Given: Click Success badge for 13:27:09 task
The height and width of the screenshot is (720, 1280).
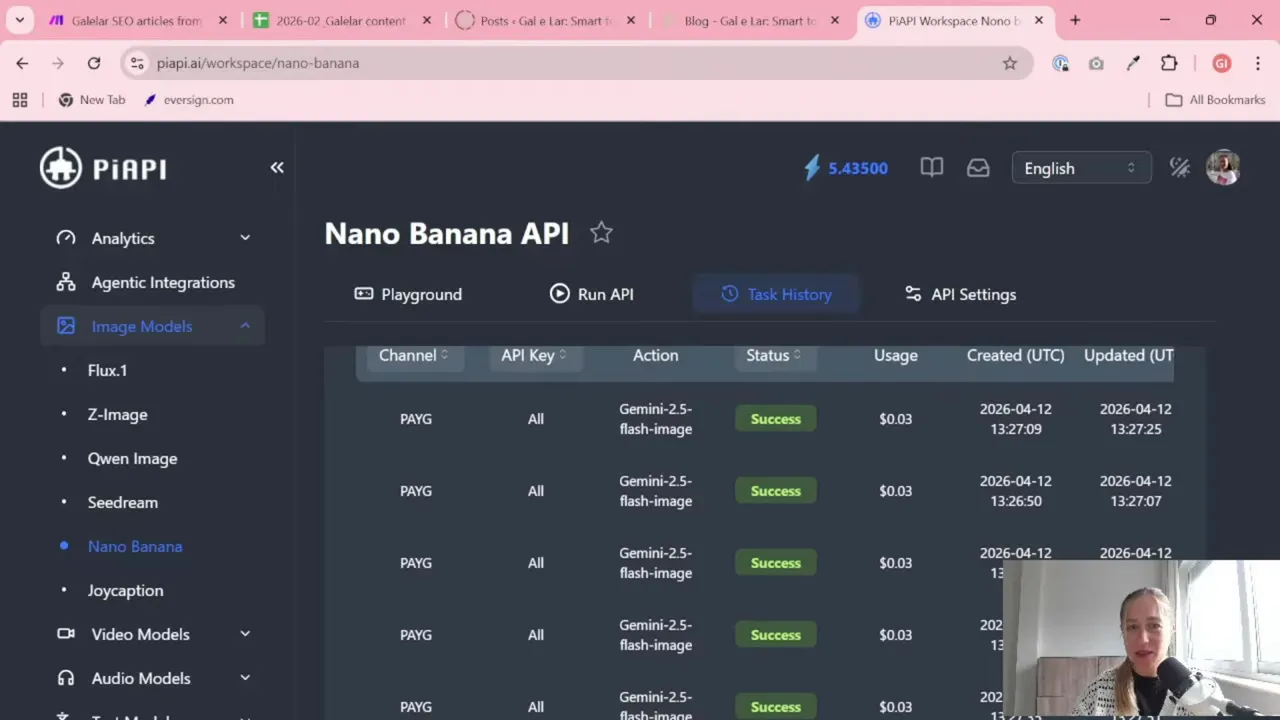Looking at the screenshot, I should click(x=776, y=419).
